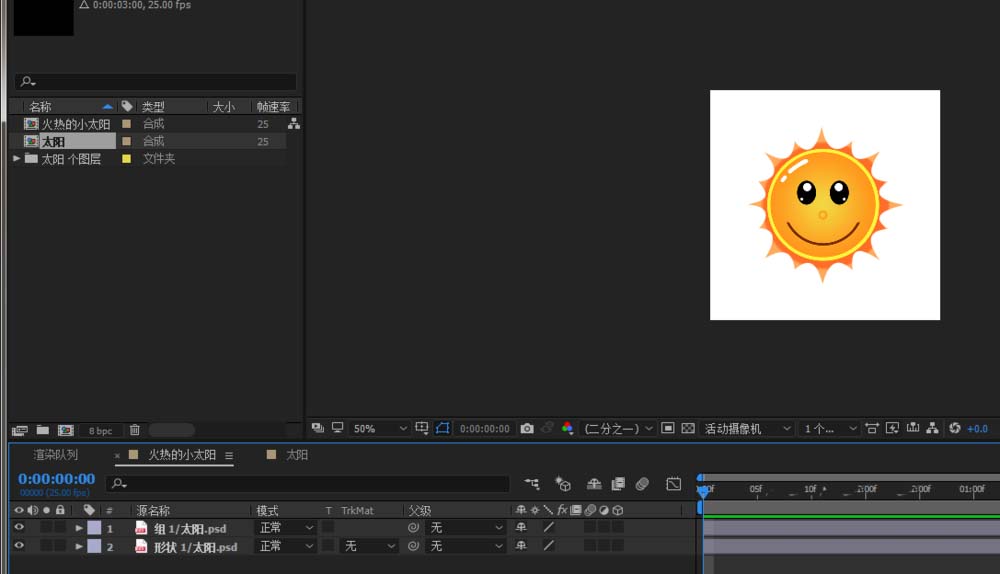Expand the 太阳 个图层 folder

(17, 158)
